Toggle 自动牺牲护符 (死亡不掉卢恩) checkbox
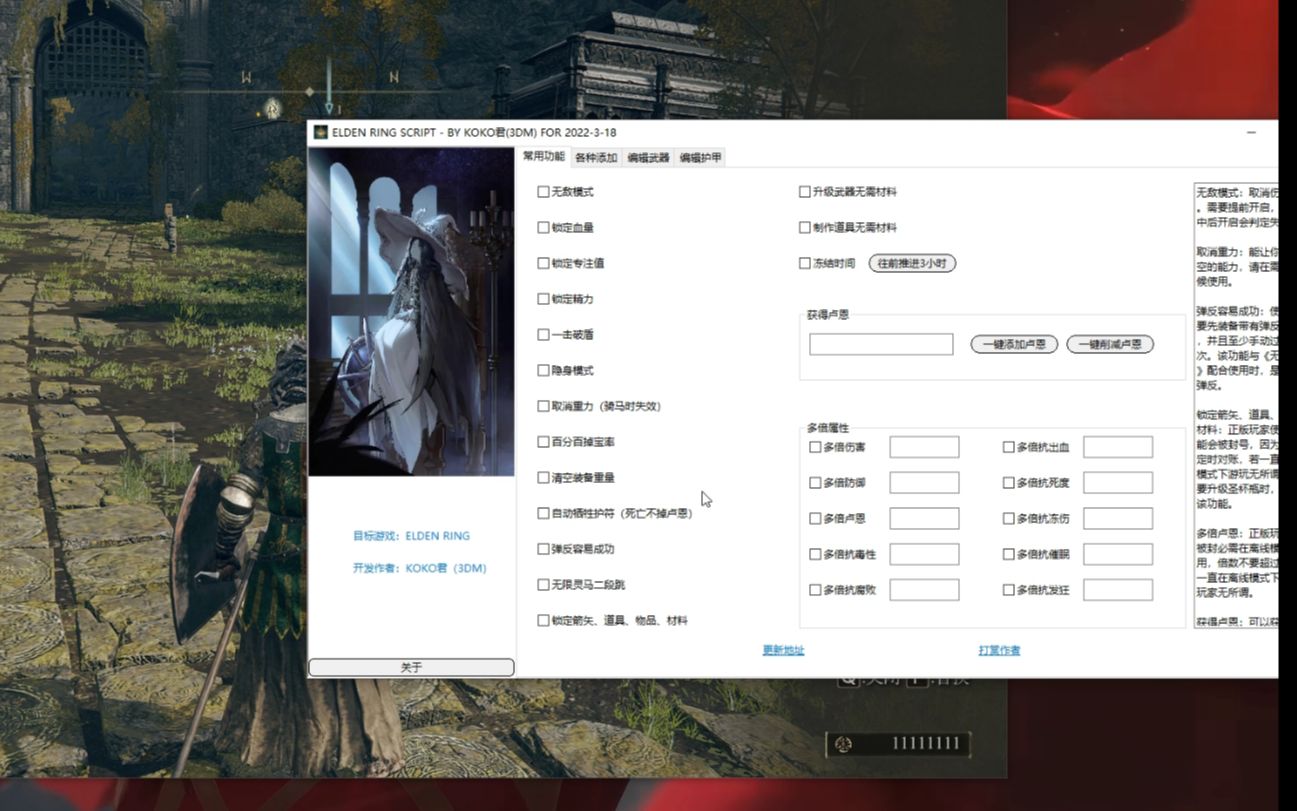1297x811 pixels. click(543, 514)
